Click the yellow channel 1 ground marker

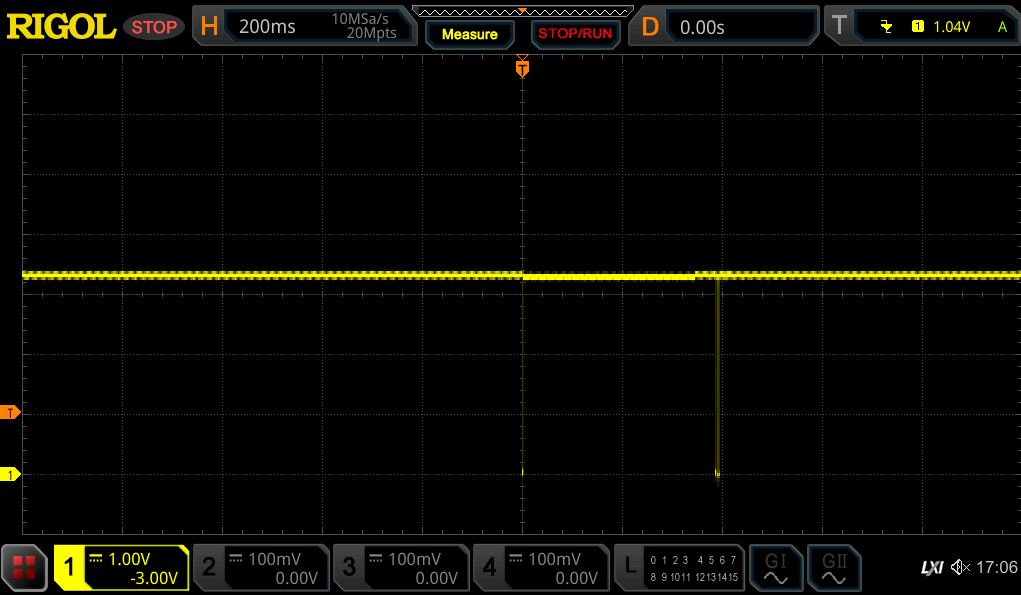point(10,474)
